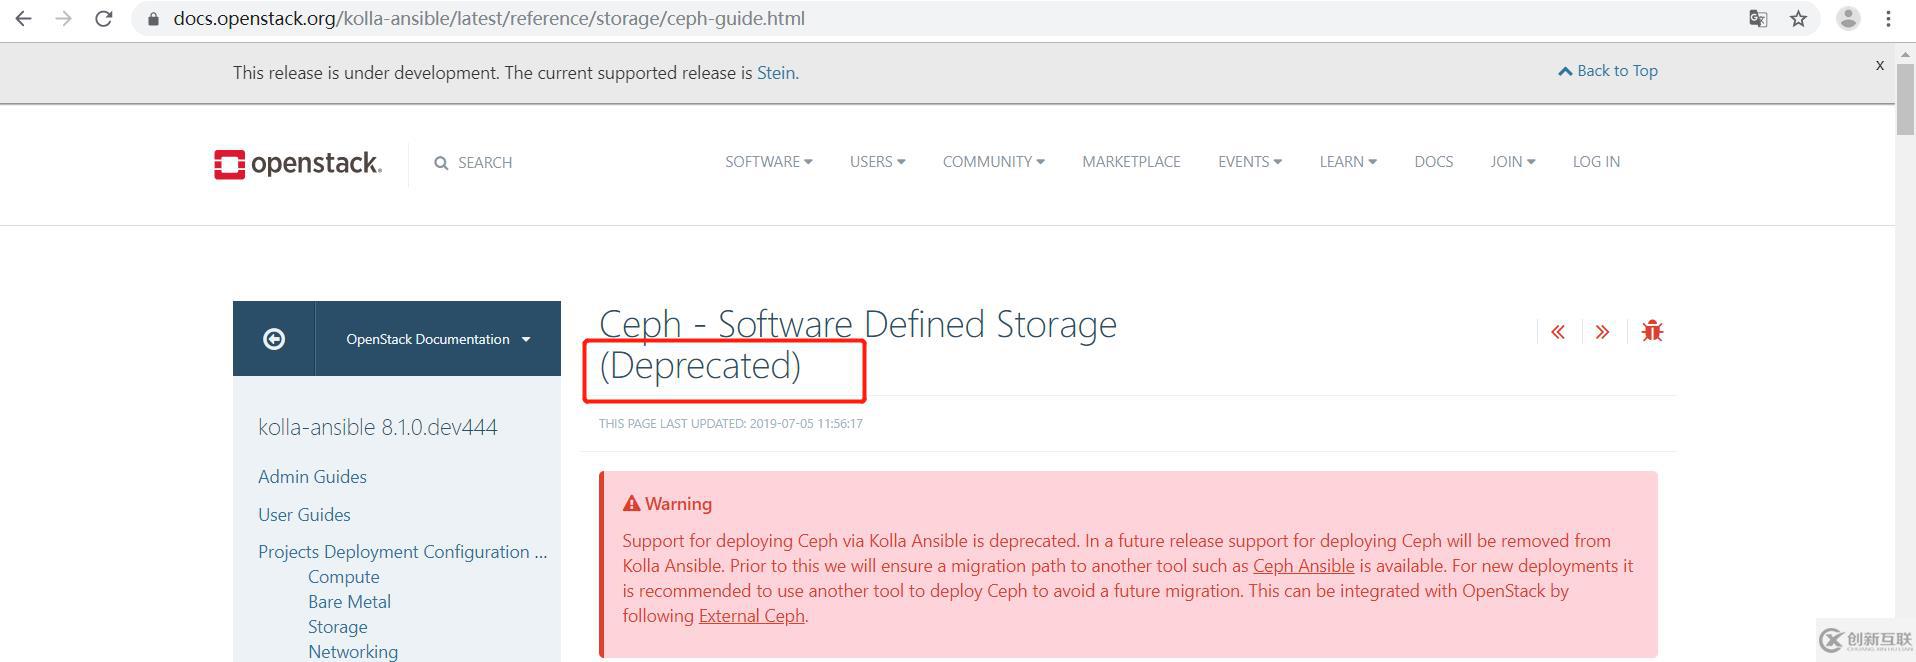This screenshot has width=1916, height=662.
Task: Open Storage in sidebar
Action: coord(337,627)
